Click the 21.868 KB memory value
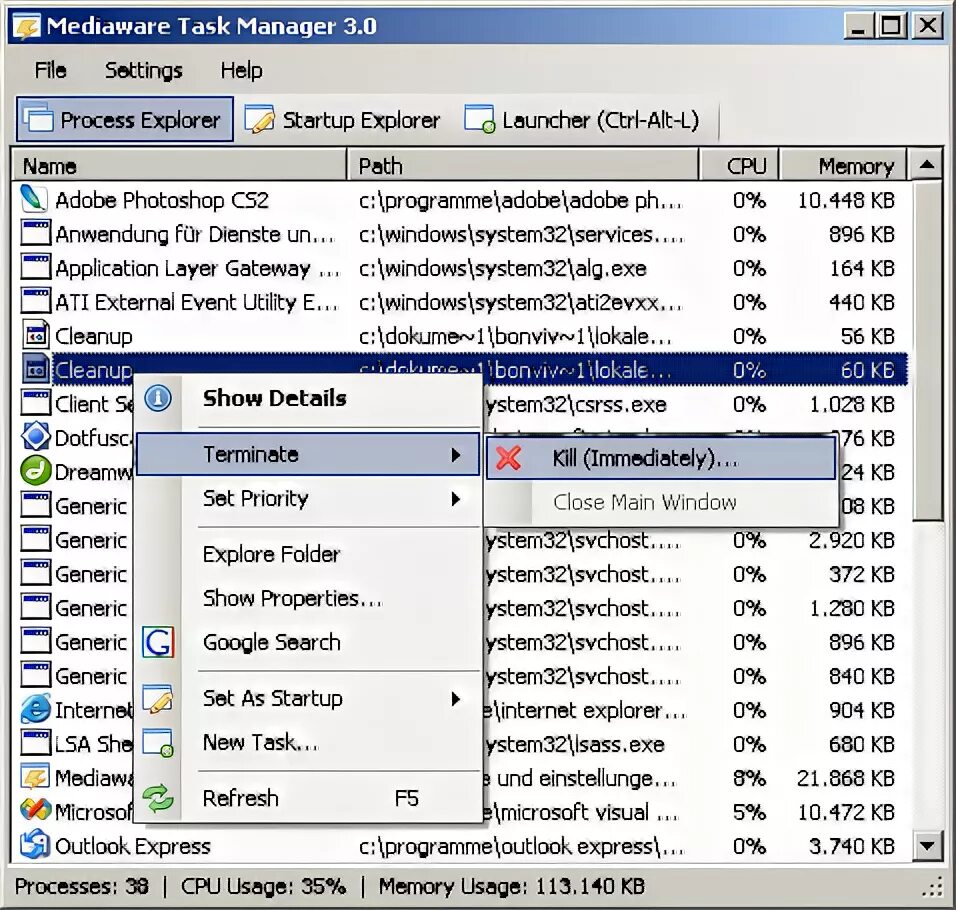This screenshot has height=910, width=956. pos(846,778)
